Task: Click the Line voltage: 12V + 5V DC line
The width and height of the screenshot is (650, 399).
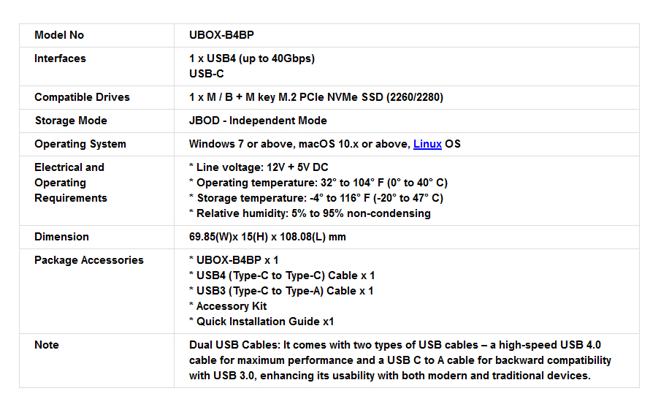Action: click(259, 167)
